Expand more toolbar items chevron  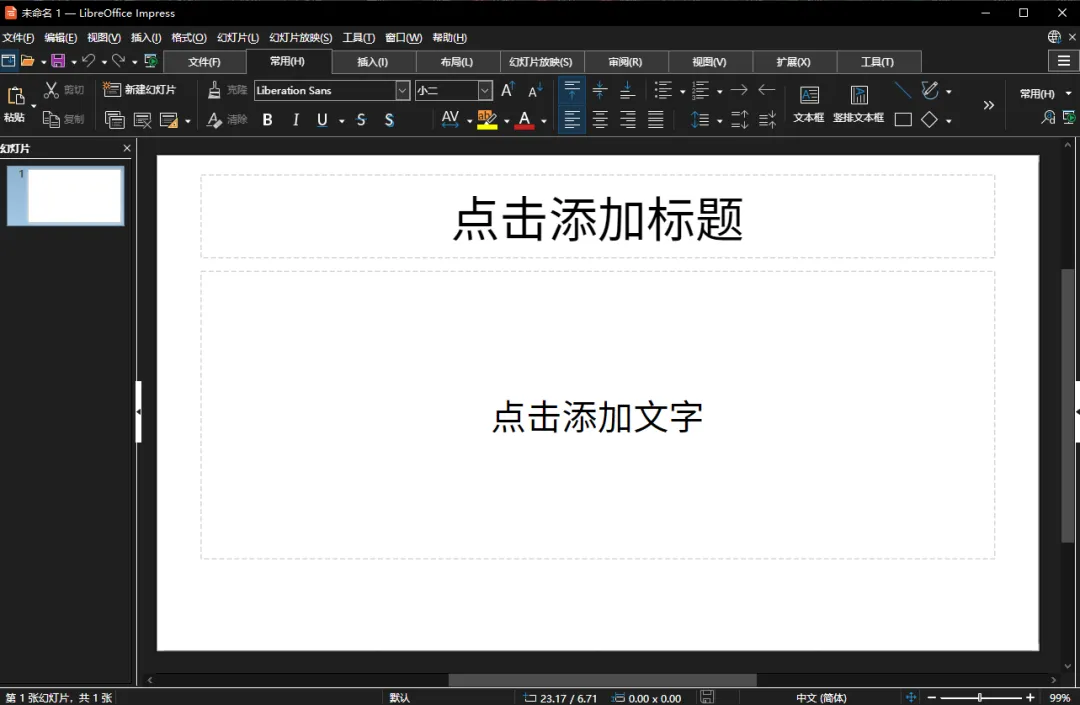pos(988,105)
